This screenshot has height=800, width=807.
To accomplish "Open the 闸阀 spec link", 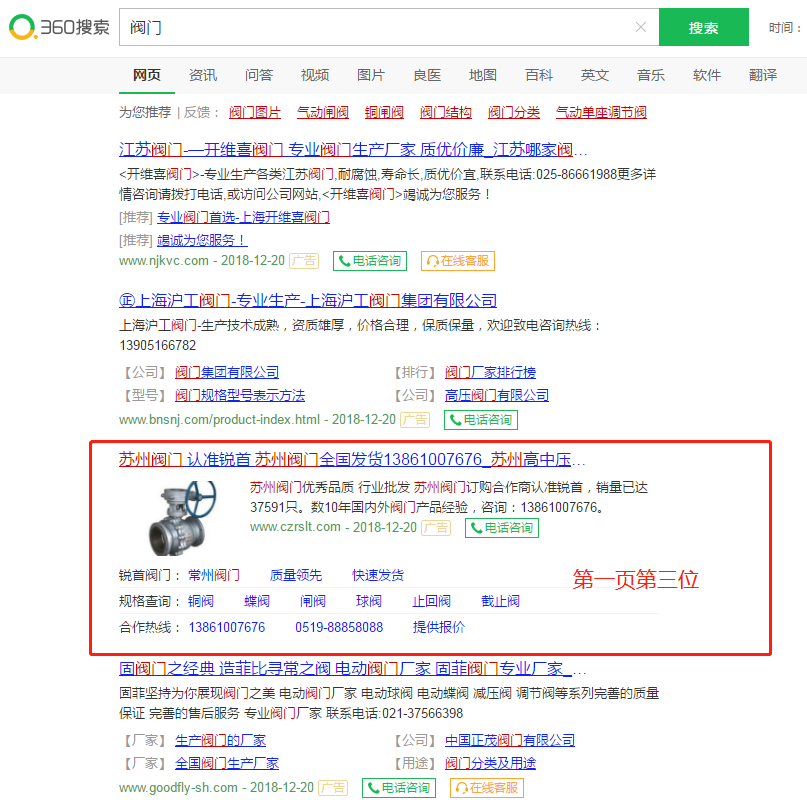I will pos(313,601).
